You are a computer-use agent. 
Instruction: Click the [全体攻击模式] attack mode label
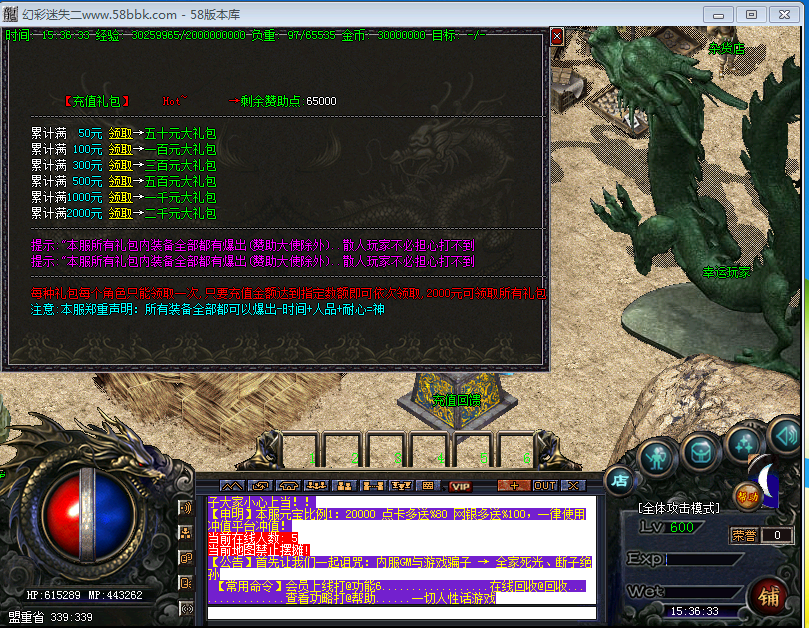click(x=679, y=509)
